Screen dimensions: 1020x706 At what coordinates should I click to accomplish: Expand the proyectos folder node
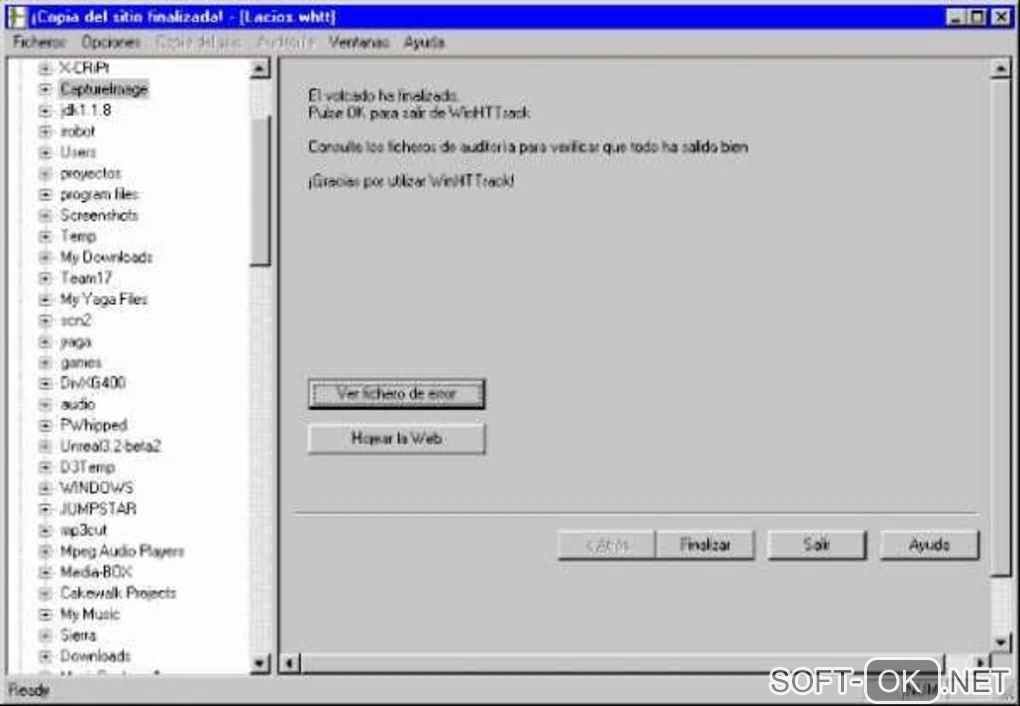point(45,173)
